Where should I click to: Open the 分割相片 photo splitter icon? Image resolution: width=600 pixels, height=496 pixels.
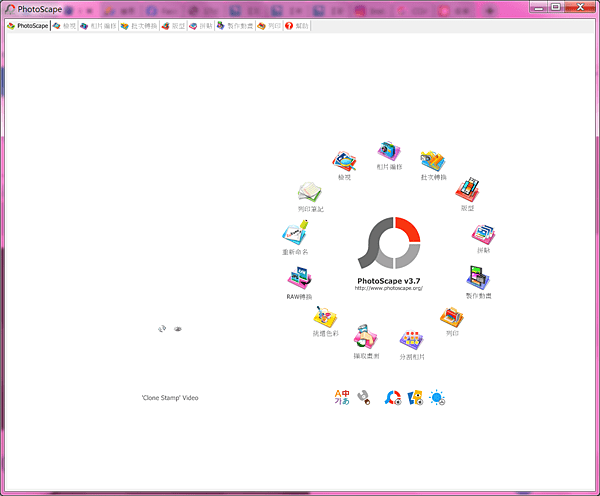pyautogui.click(x=411, y=340)
